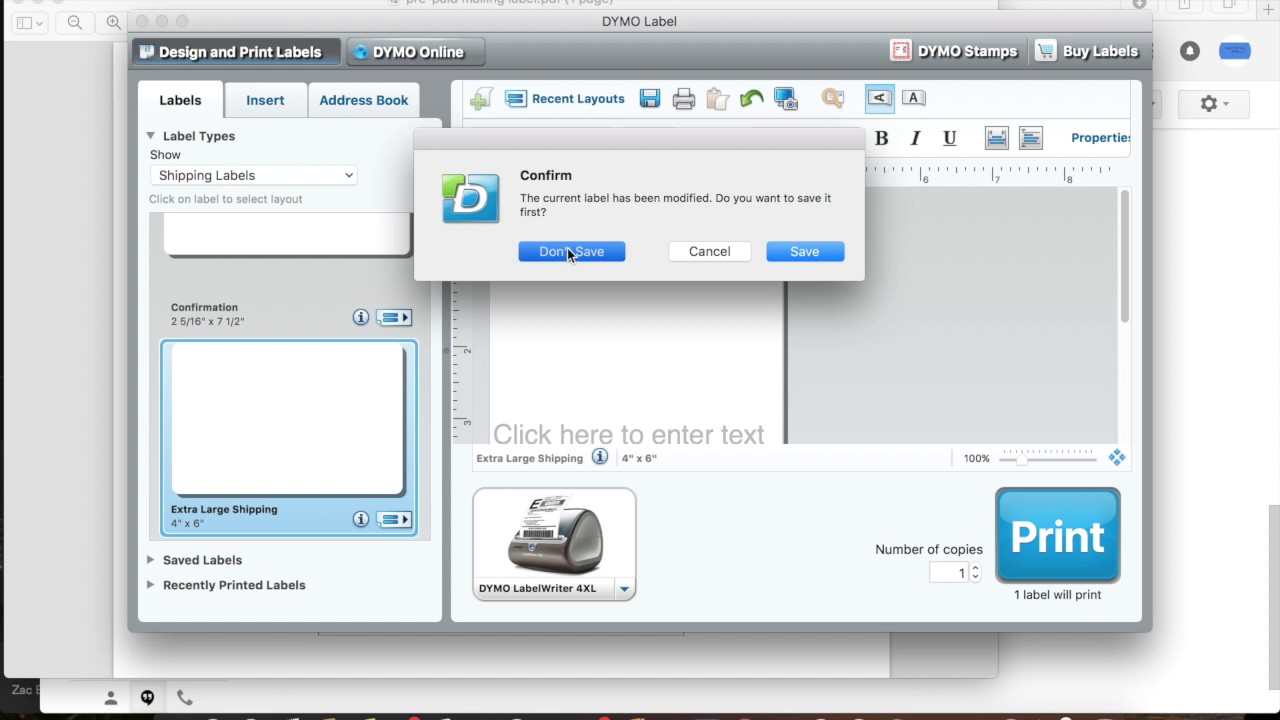Open layout arrow for Extra Large Shipping label
1280x720 pixels.
[x=394, y=519]
